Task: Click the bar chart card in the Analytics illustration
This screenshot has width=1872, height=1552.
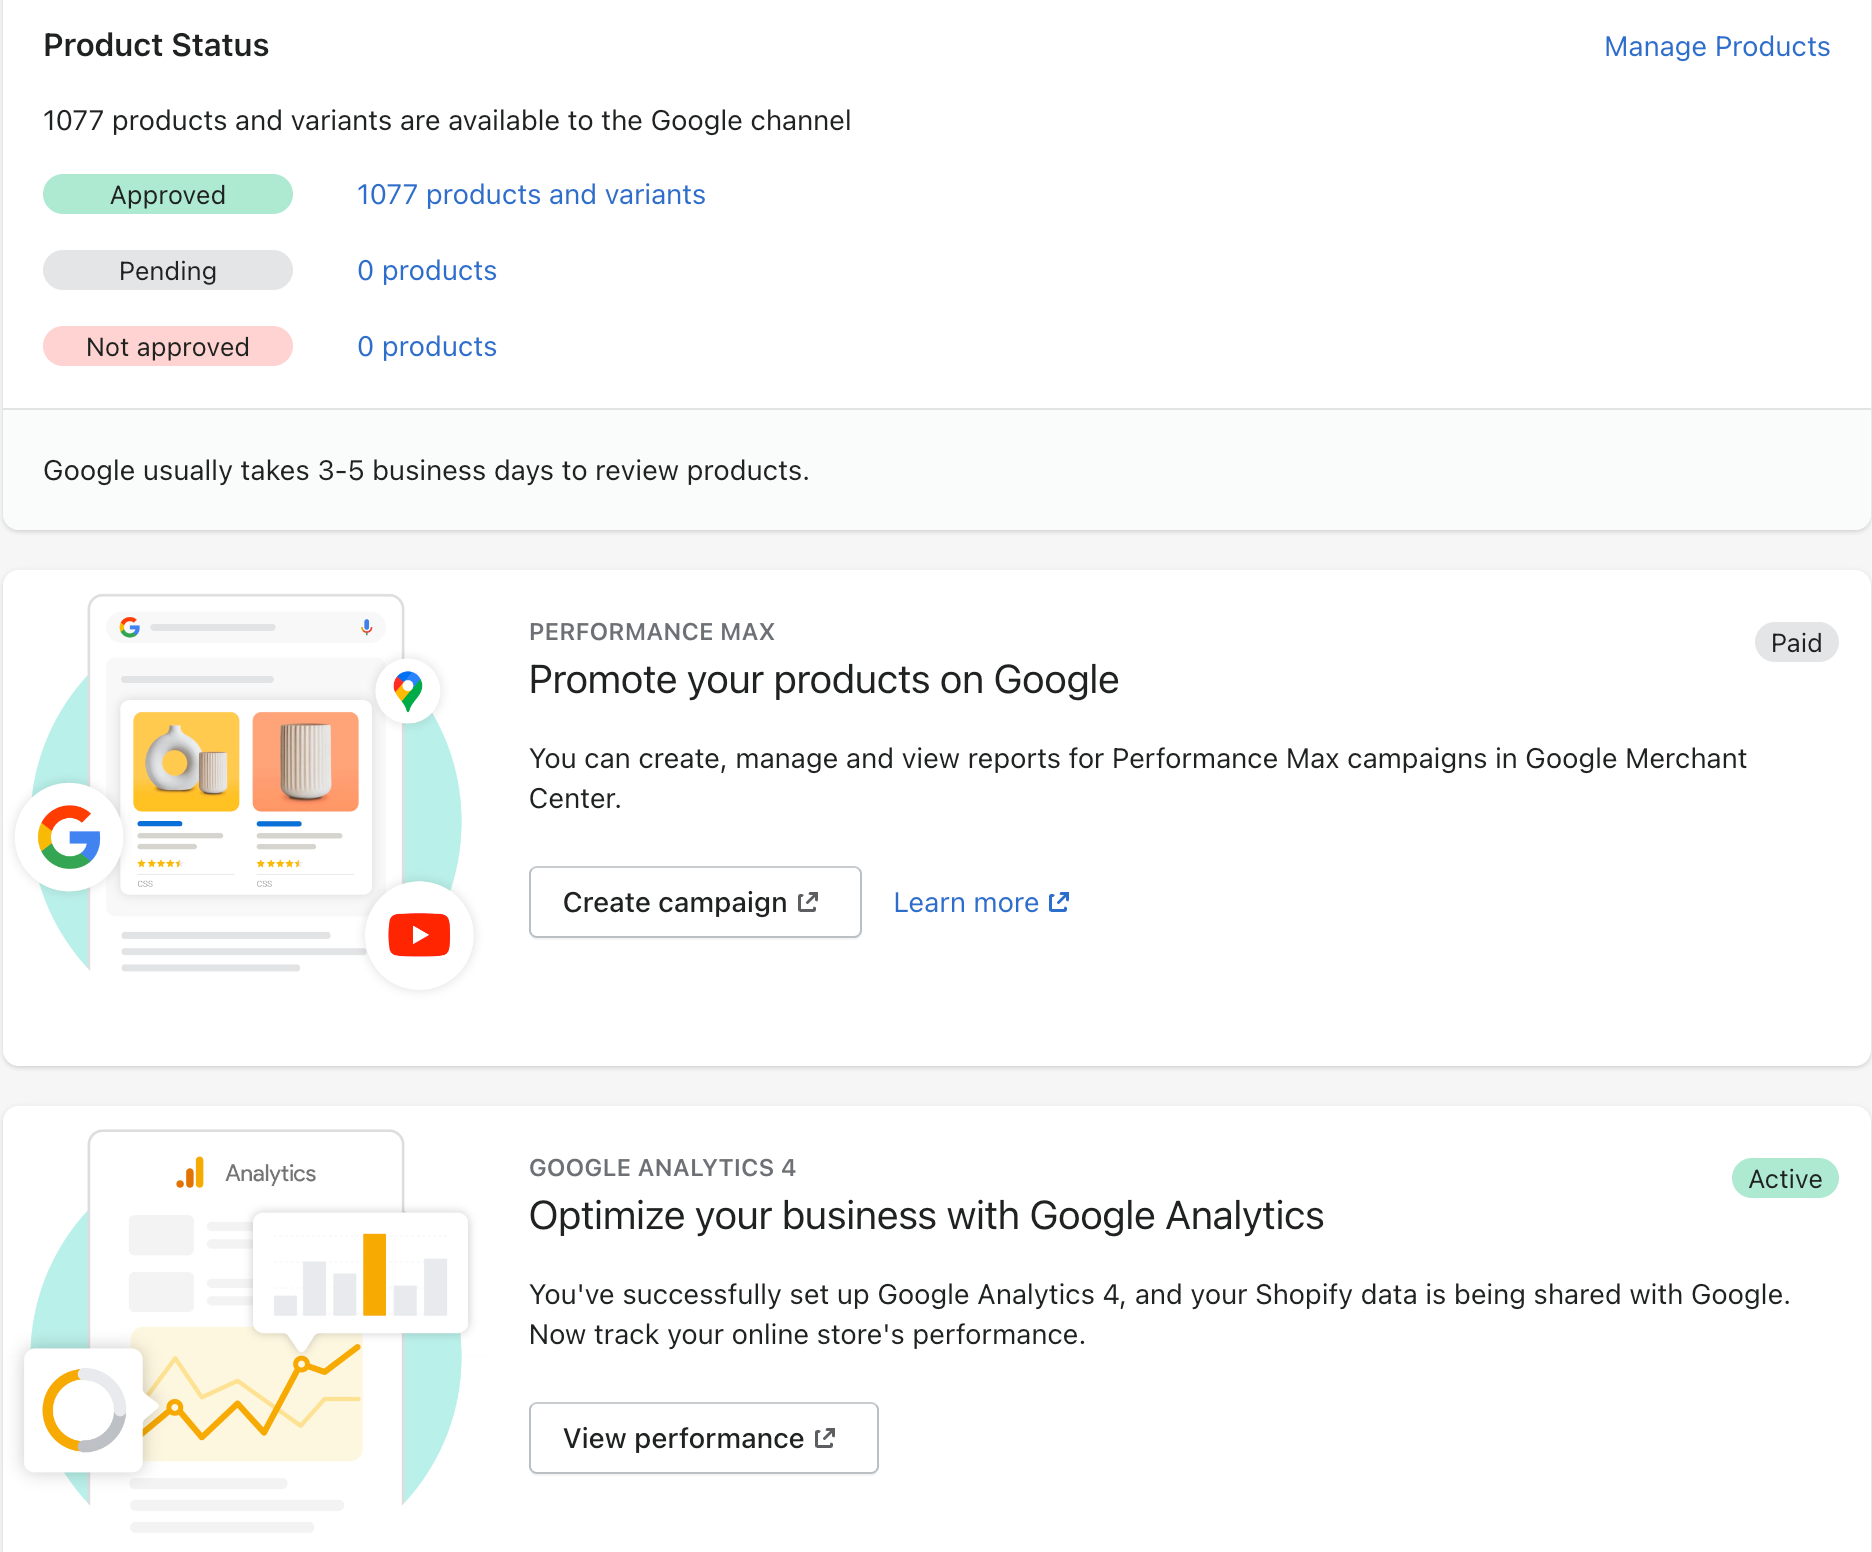Action: (x=361, y=1272)
